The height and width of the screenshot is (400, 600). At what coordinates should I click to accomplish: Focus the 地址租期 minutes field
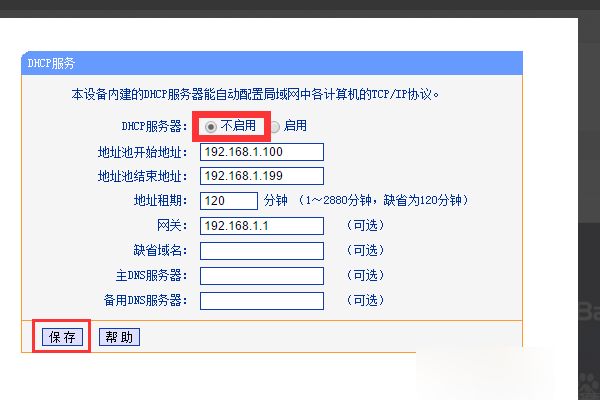(x=229, y=201)
